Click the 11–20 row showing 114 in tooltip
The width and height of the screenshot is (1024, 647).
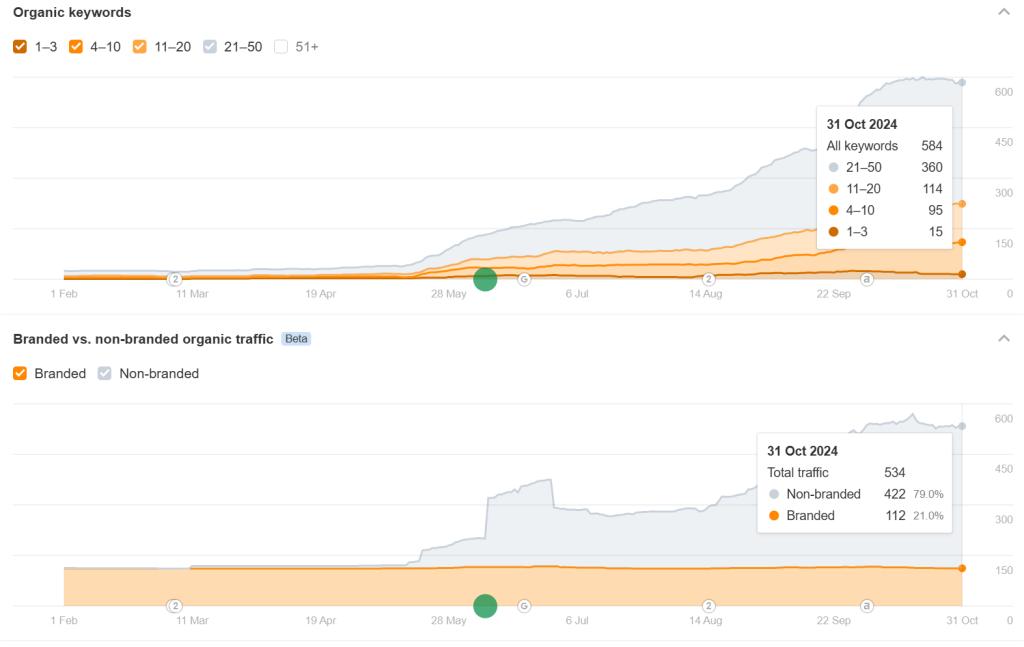click(884, 189)
